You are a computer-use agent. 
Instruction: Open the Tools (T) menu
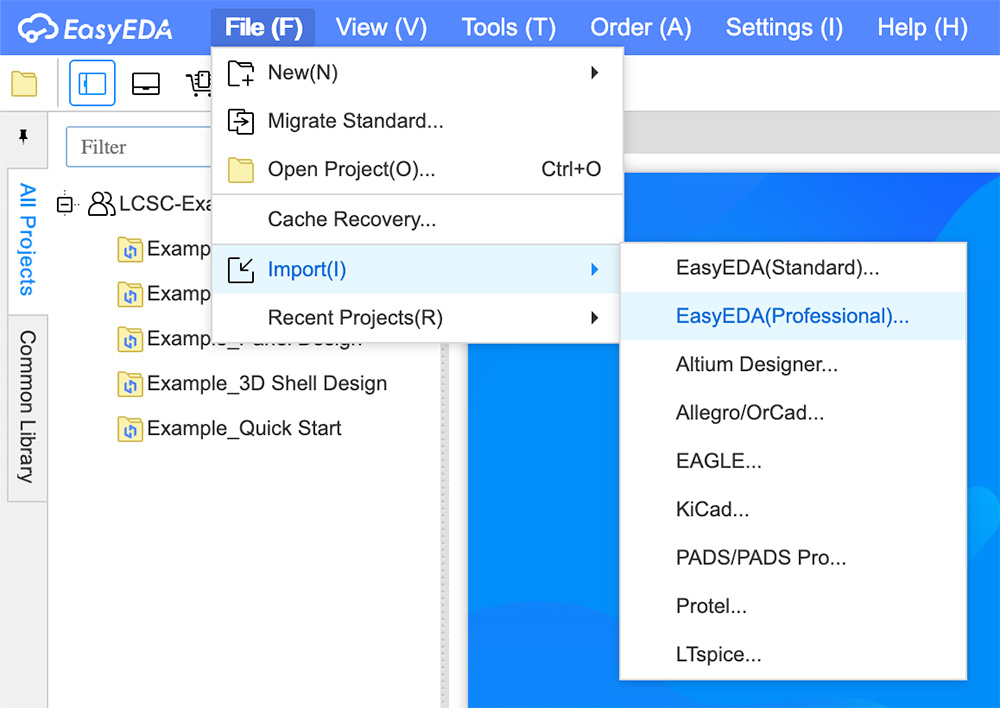(508, 27)
